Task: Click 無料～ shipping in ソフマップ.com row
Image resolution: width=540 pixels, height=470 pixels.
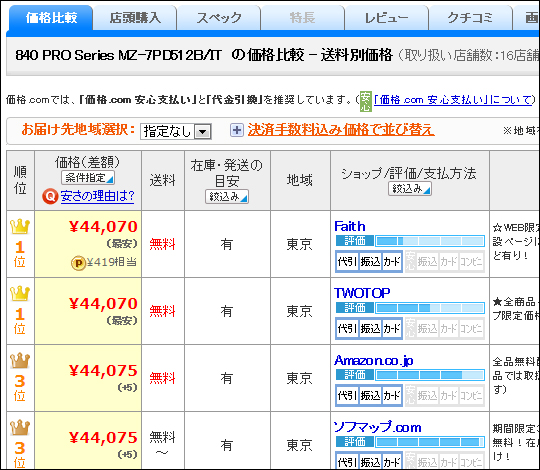Action: pos(162,443)
